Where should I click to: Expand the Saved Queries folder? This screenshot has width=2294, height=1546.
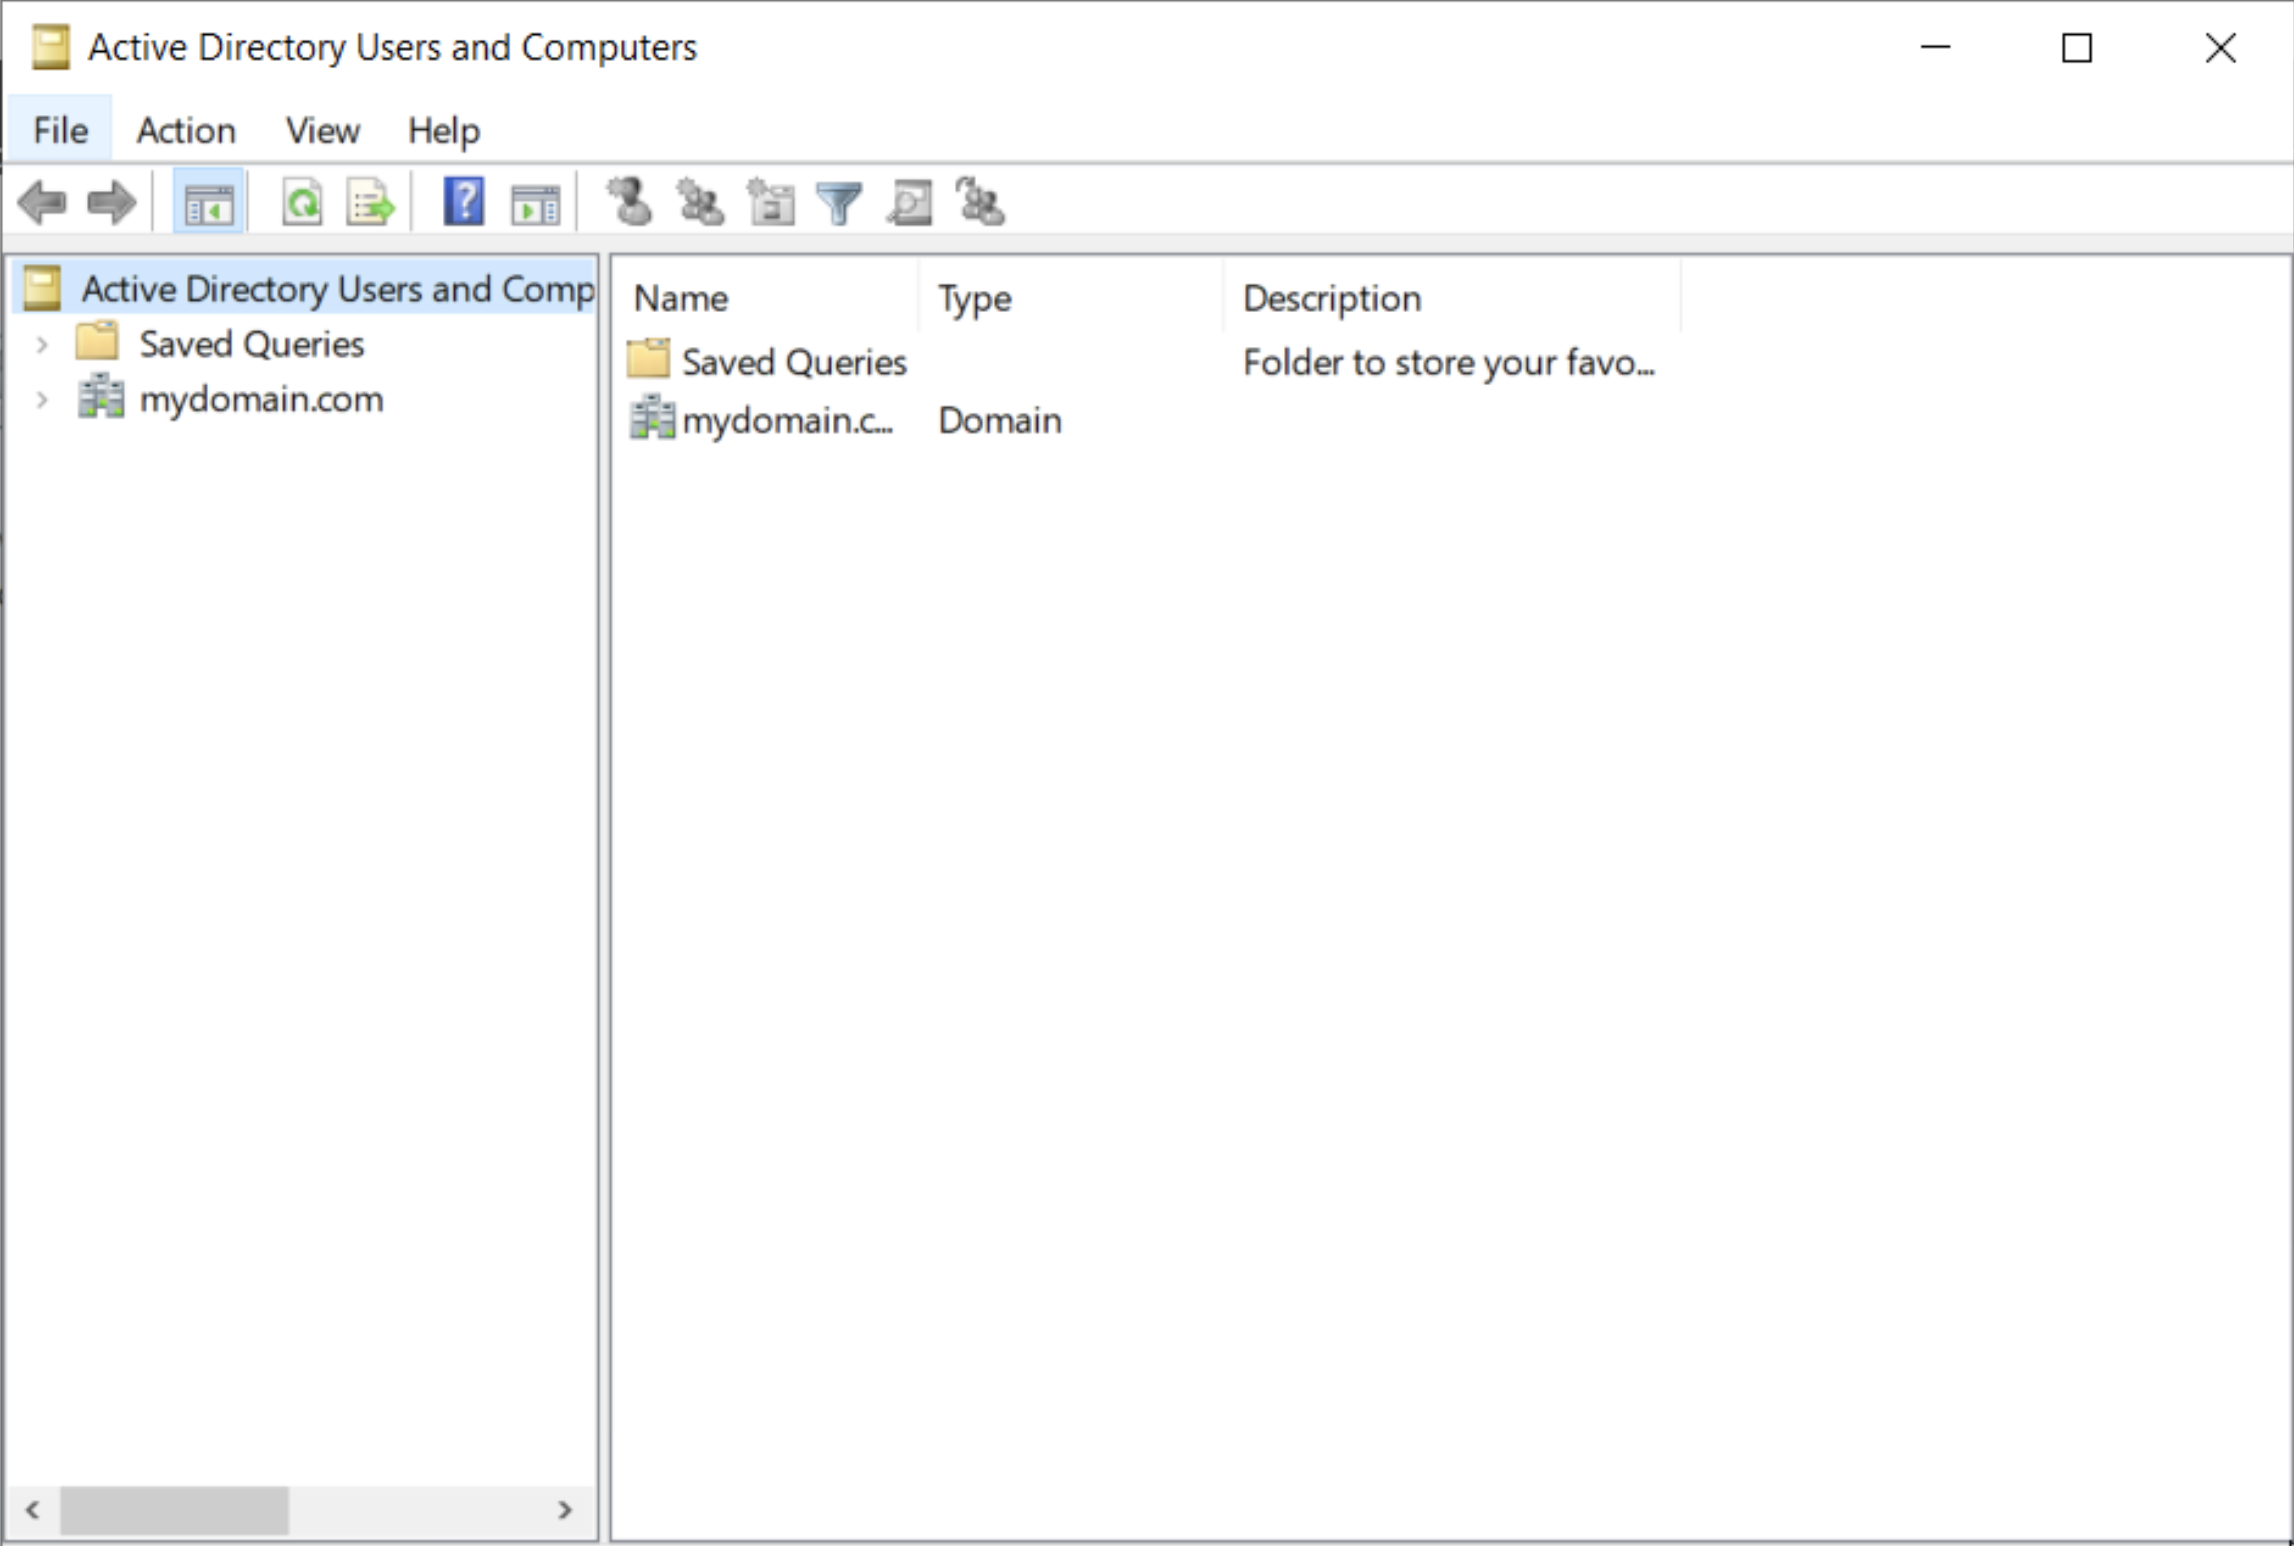pyautogui.click(x=42, y=343)
